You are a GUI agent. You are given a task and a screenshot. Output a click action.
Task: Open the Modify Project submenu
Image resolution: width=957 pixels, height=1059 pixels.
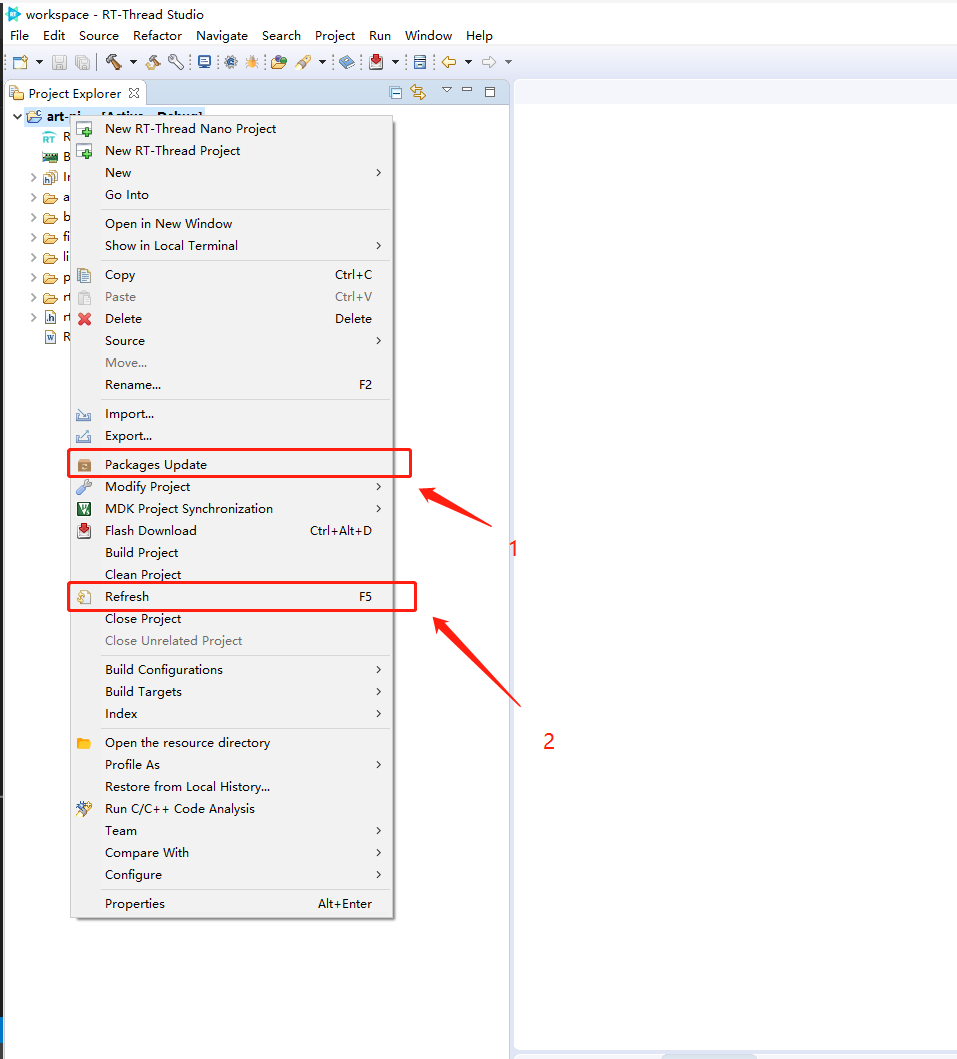[232, 487]
